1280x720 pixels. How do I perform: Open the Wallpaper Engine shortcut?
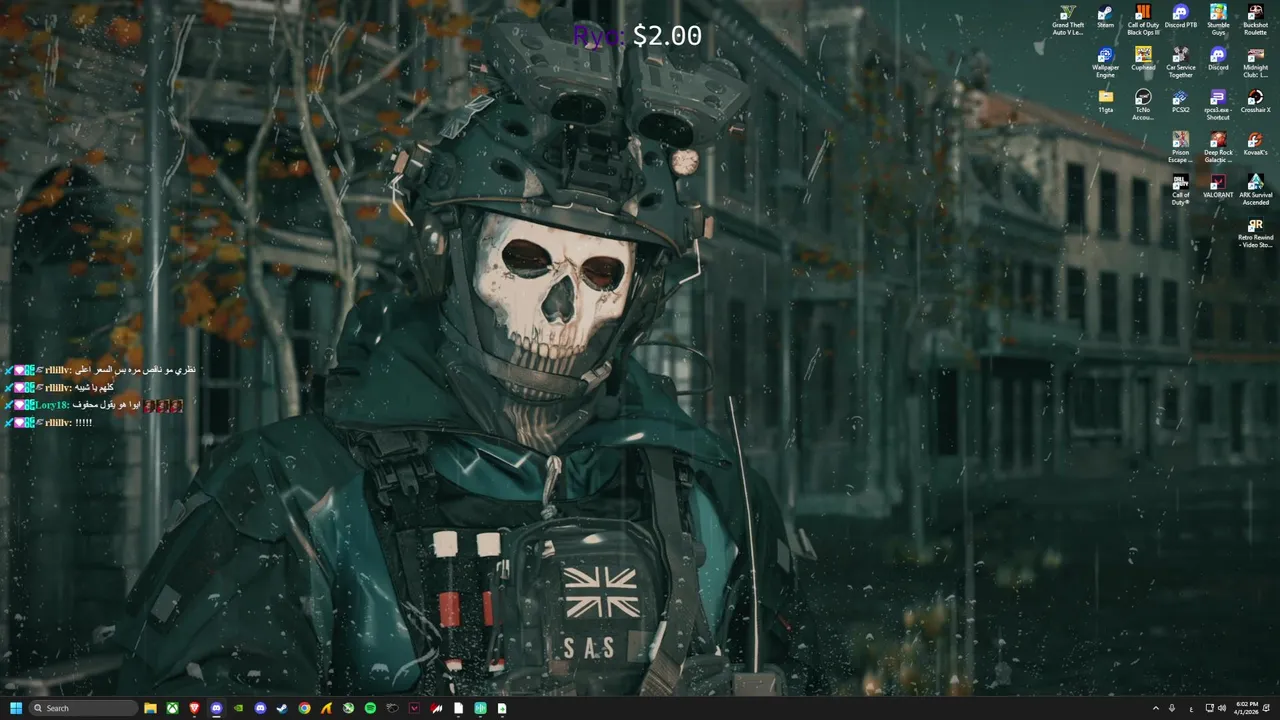coord(1105,62)
